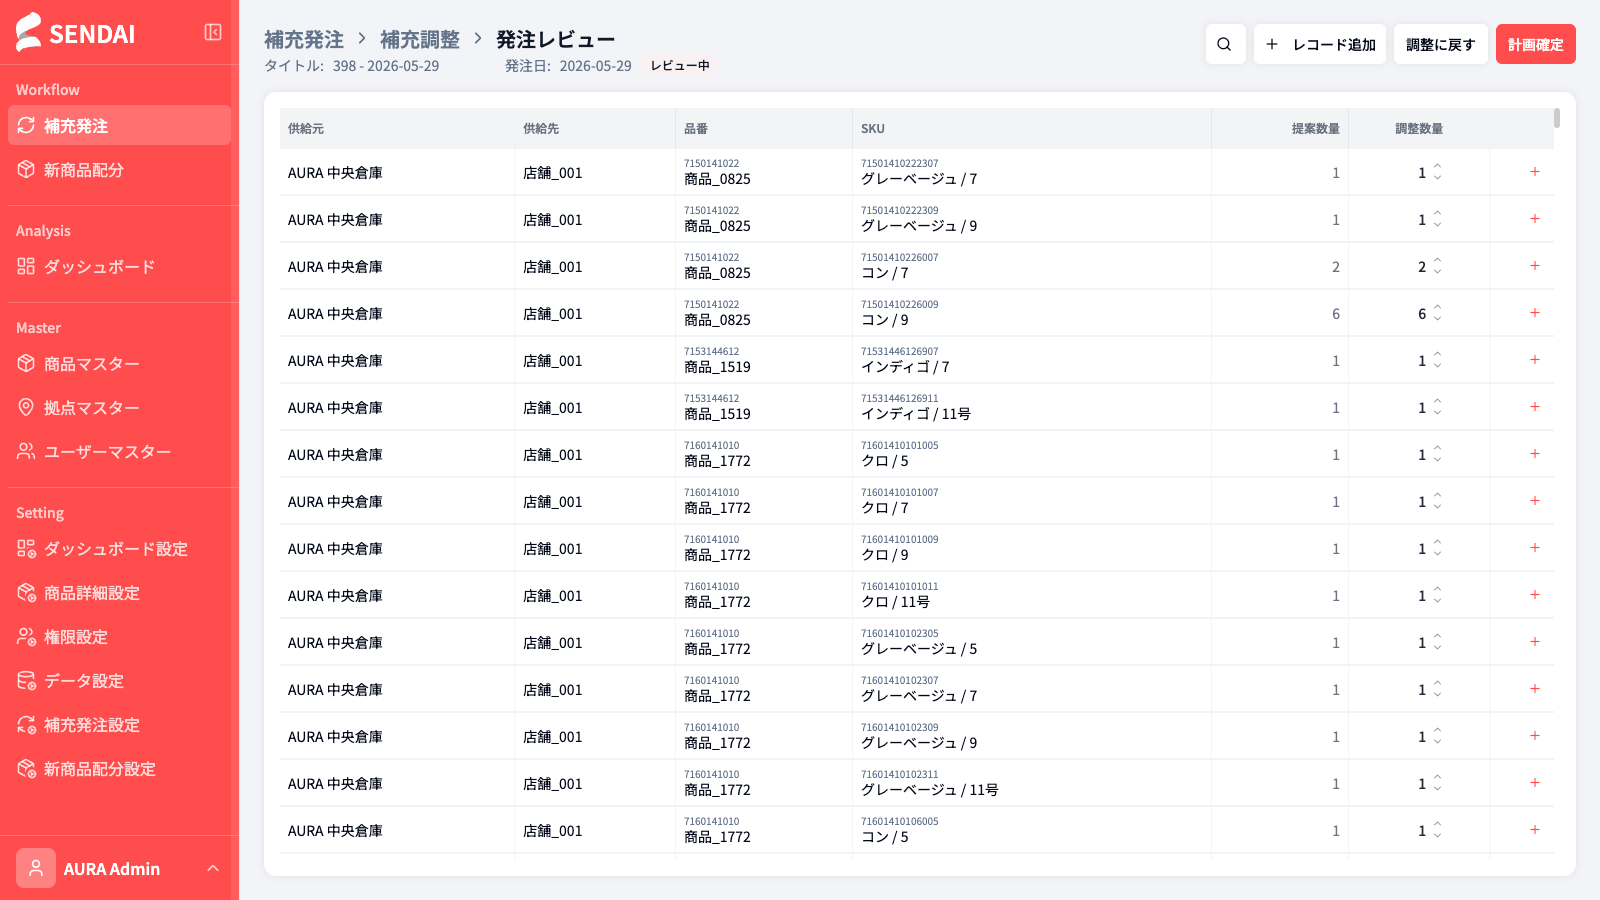The width and height of the screenshot is (1600, 900).
Task: Adjust quantity stepper for グレーベージュ / 11号 row
Action: [1437, 783]
